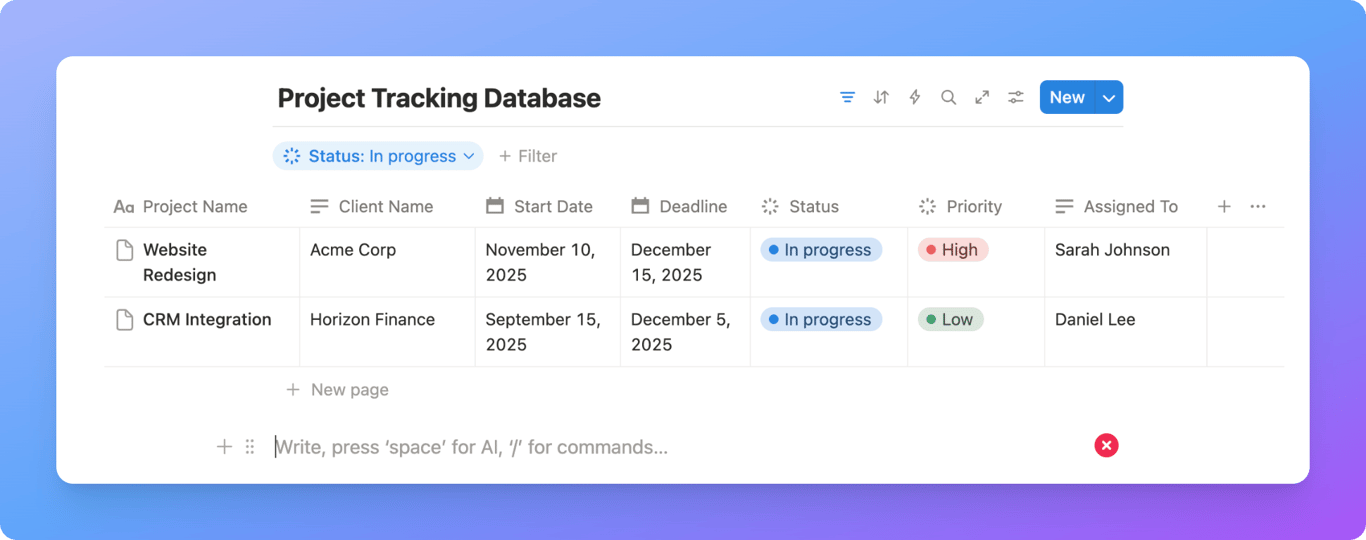Open CRM Integration page icon

pyautogui.click(x=124, y=320)
